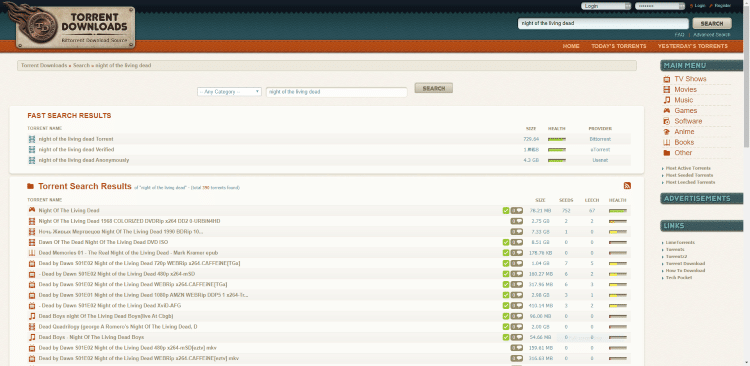Image resolution: width=750 pixels, height=366 pixels.
Task: Click game icon beside Night Of The Living Dead
Action: pos(32,210)
